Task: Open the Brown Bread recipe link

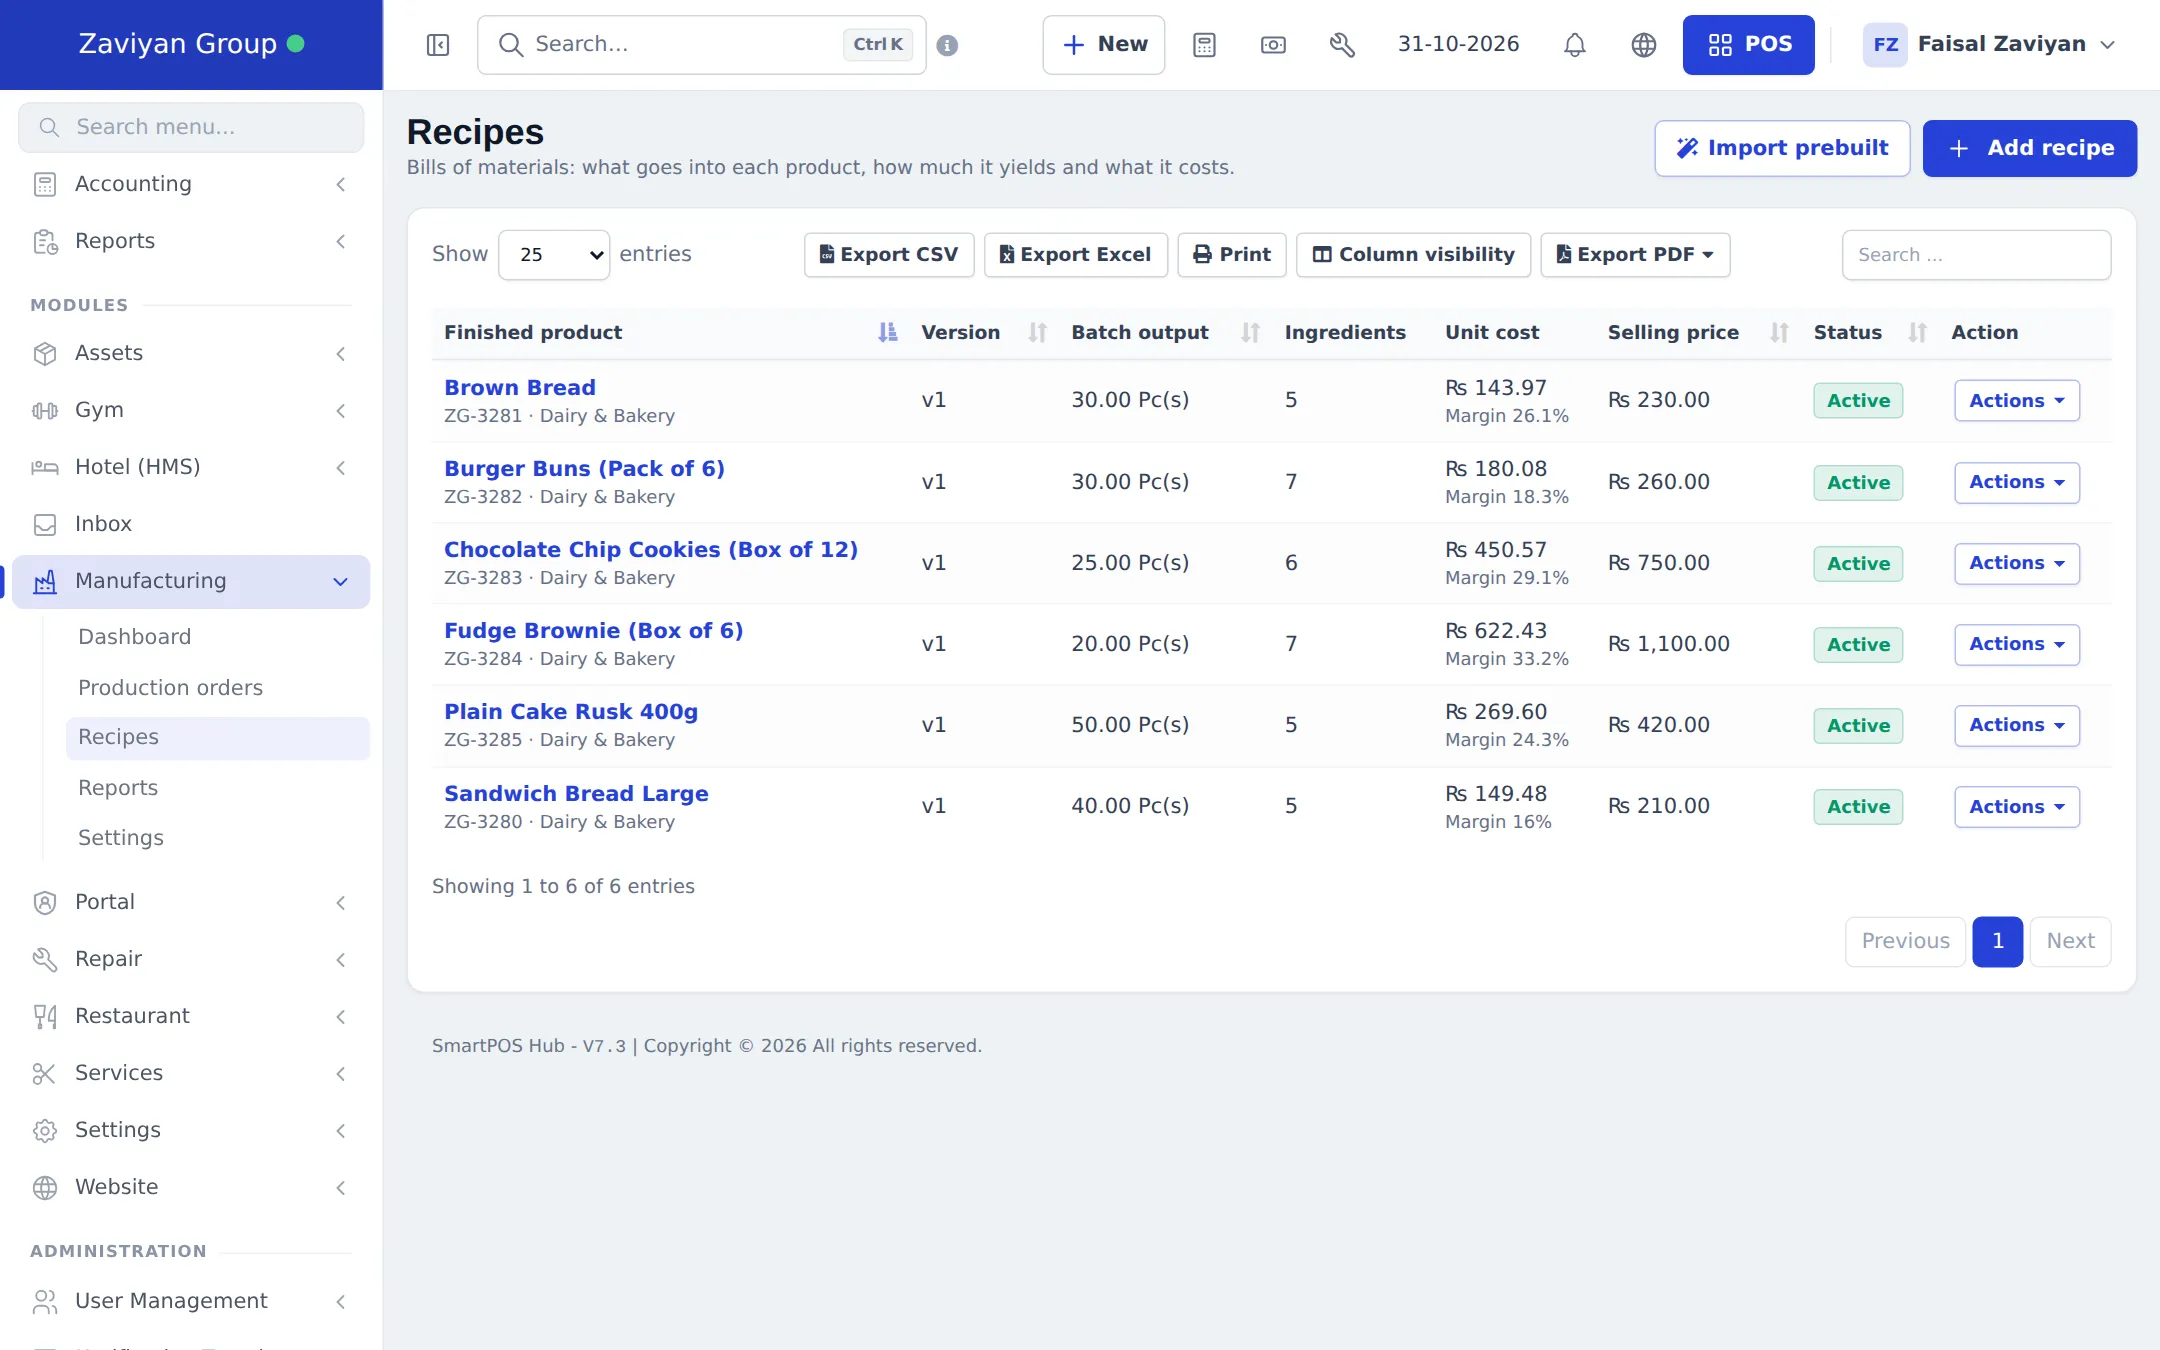Action: click(520, 388)
